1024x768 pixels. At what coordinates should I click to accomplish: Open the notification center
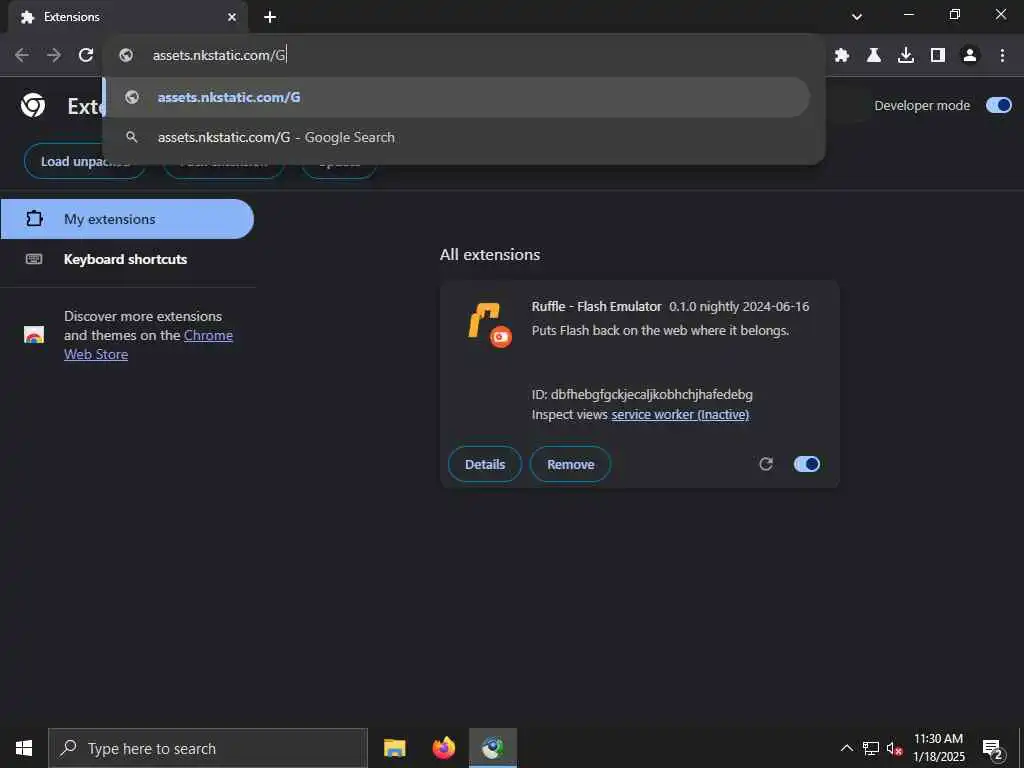click(x=992, y=748)
